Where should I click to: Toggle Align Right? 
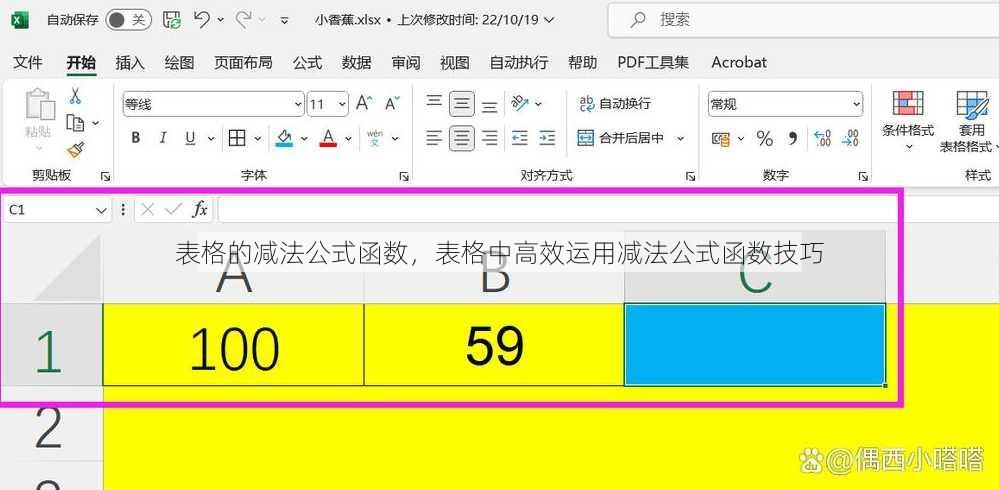coord(489,138)
